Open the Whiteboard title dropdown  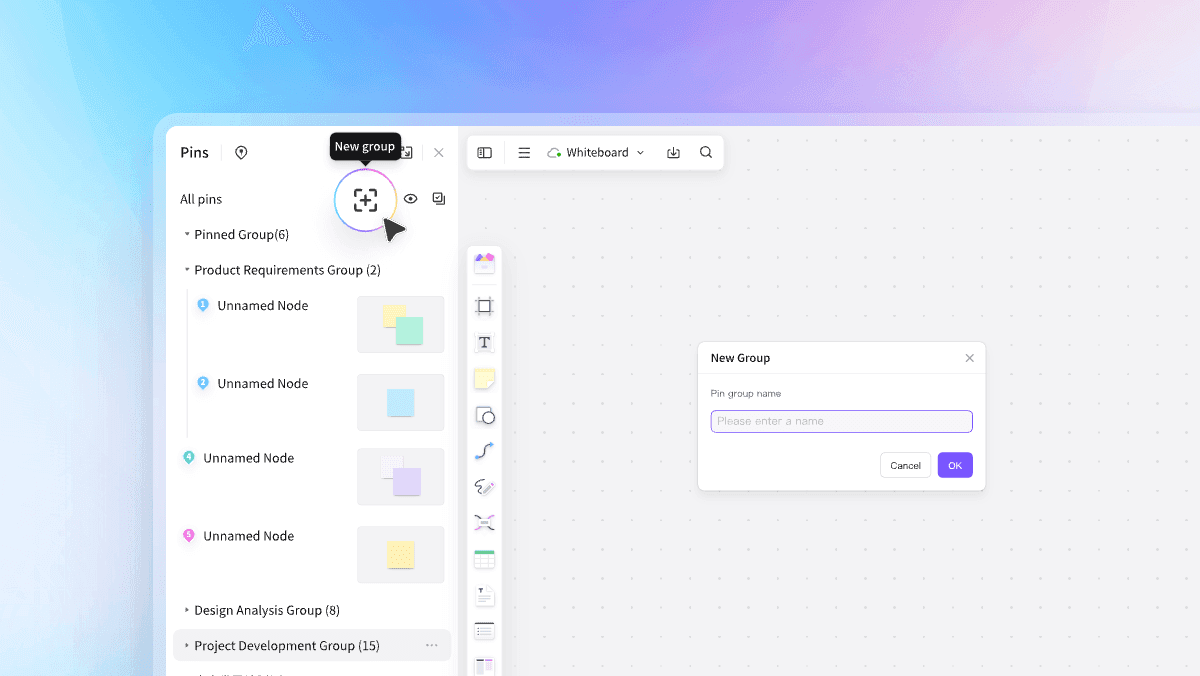(596, 153)
